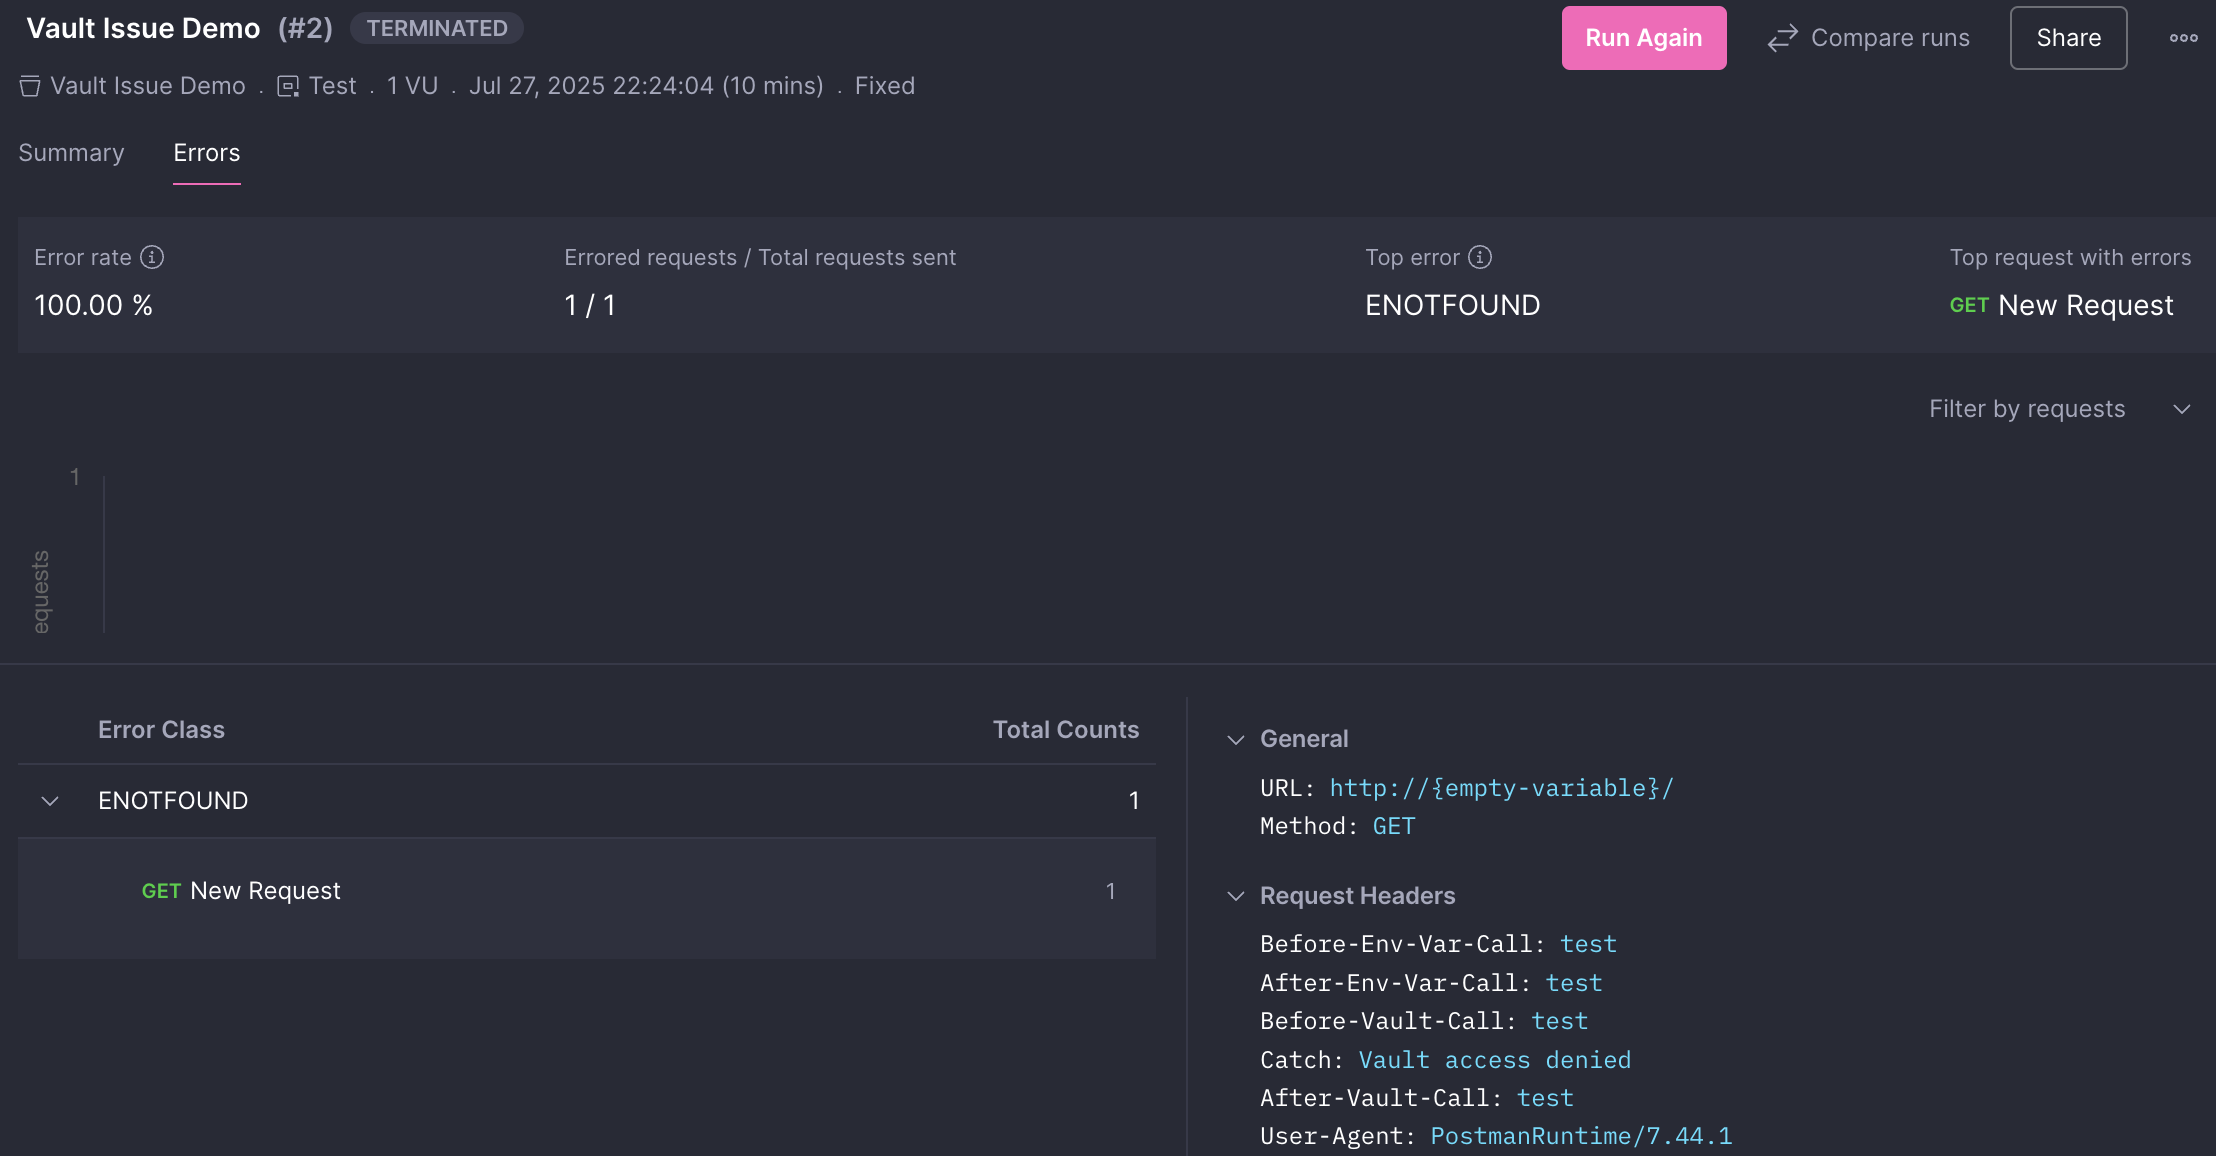Viewport: 2216px width, 1156px height.
Task: Open the three-dot more options menu
Action: (2183, 38)
